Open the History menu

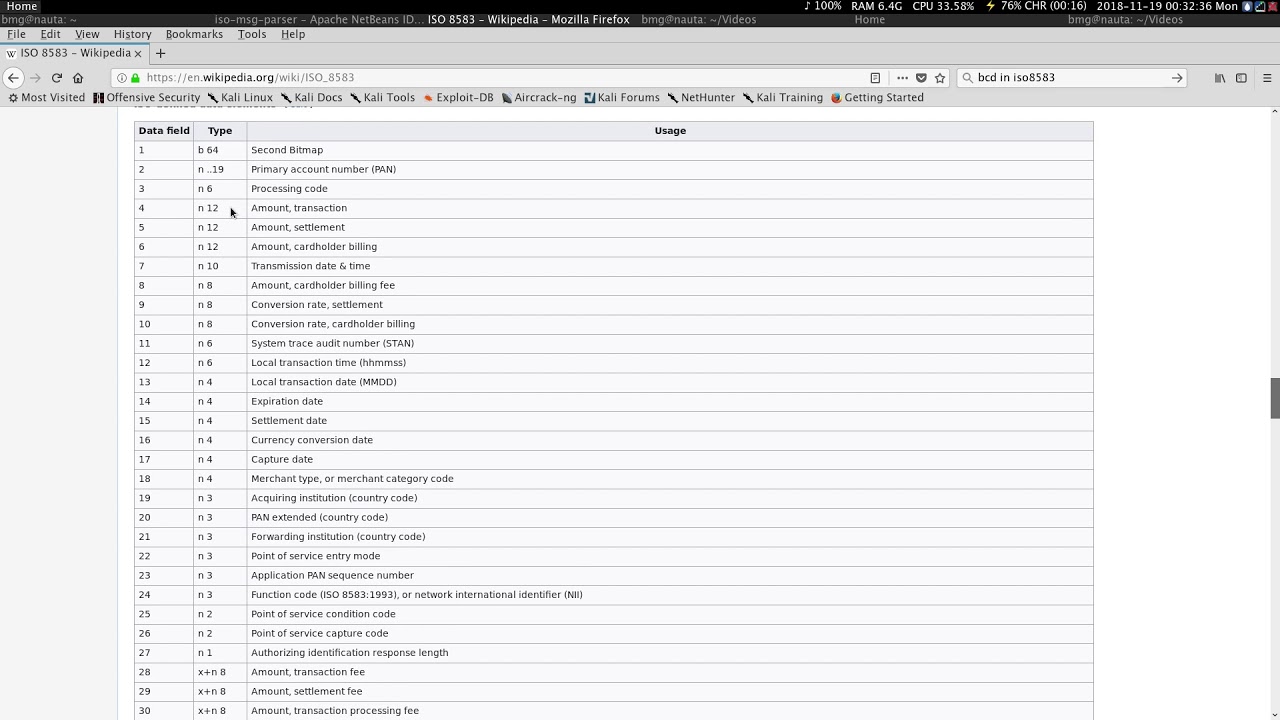132,34
